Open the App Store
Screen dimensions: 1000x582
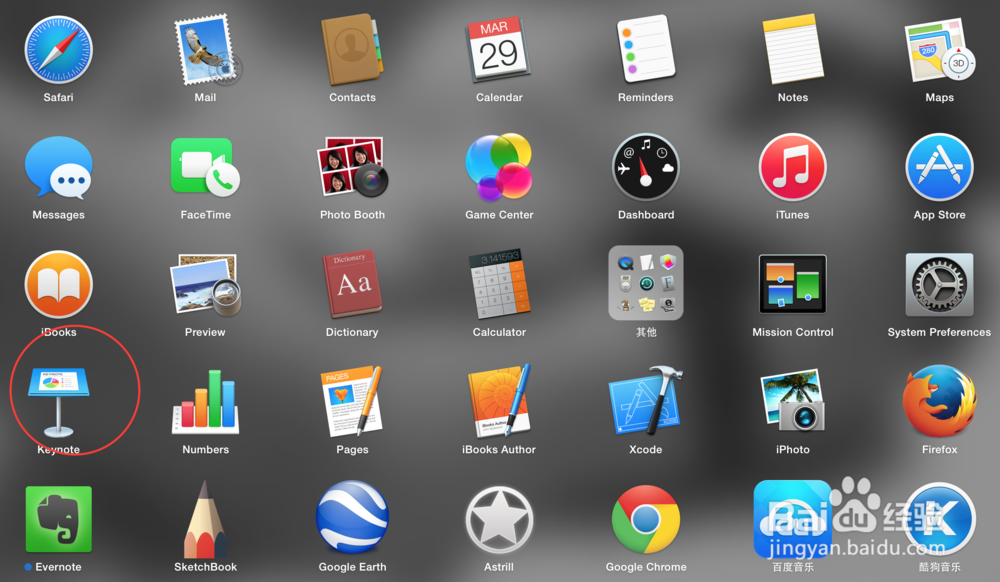click(939, 167)
